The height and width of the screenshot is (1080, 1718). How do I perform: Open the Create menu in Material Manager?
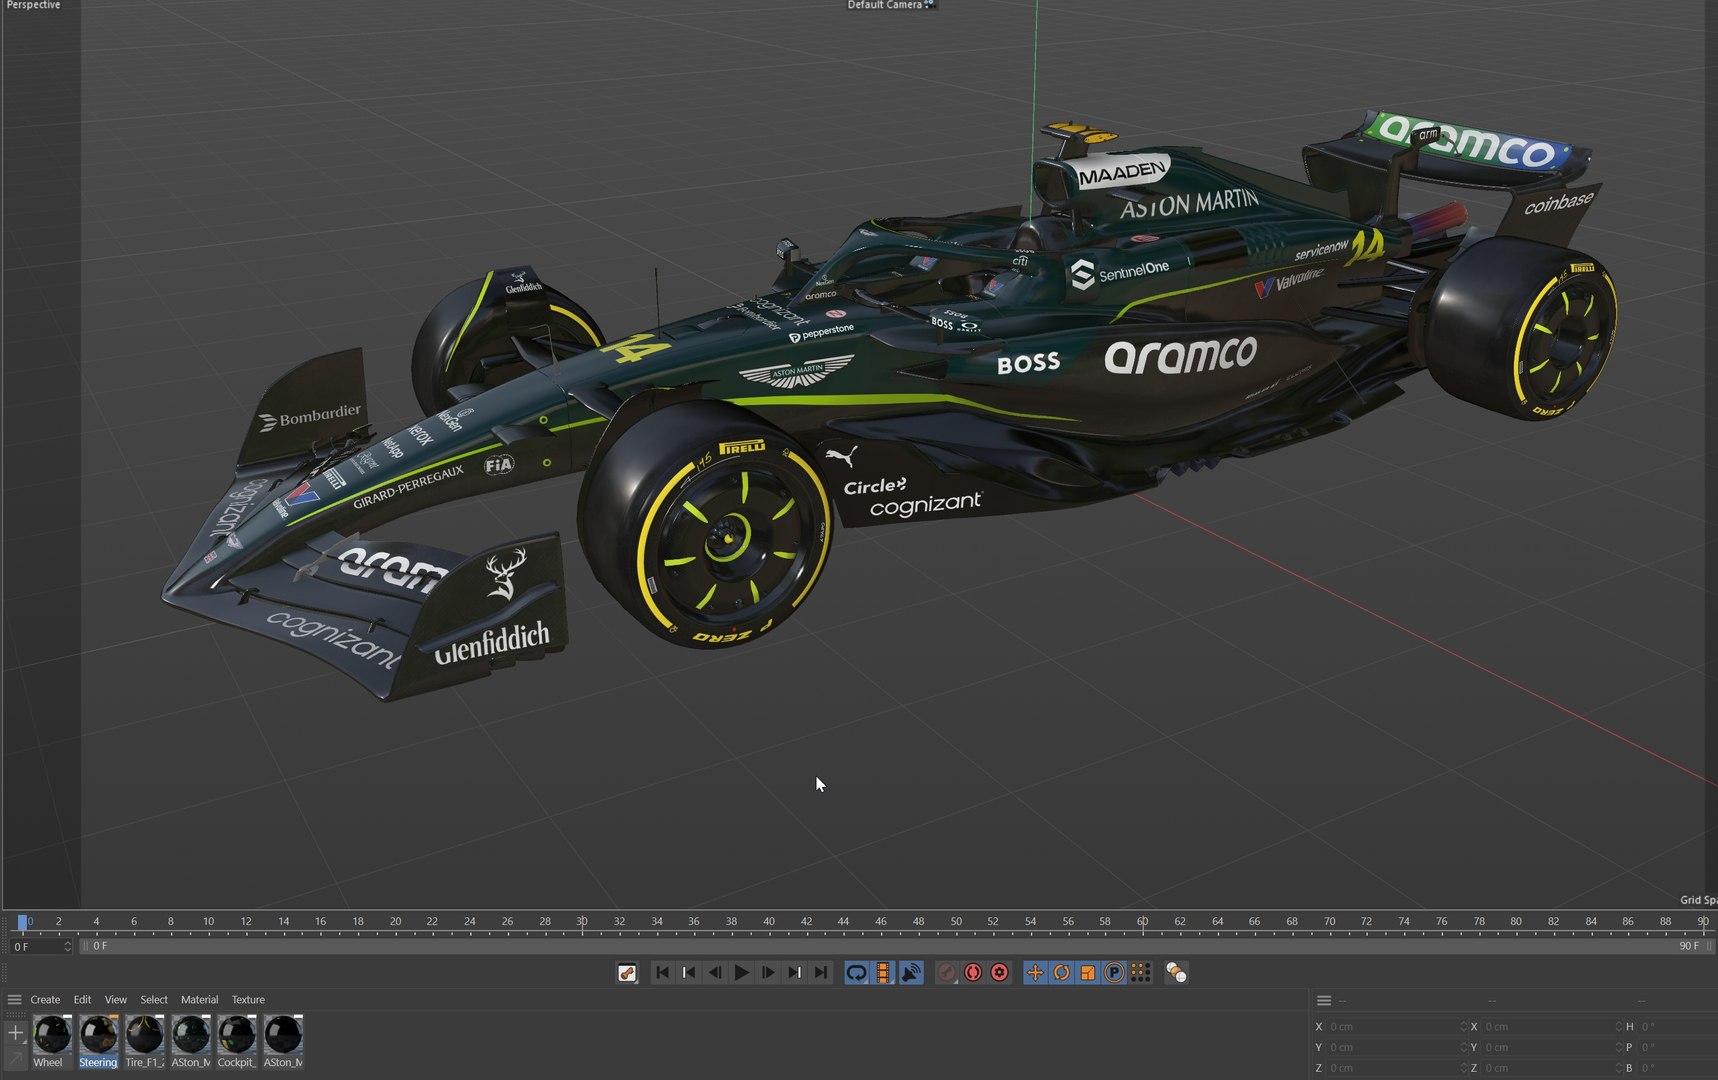click(x=45, y=999)
